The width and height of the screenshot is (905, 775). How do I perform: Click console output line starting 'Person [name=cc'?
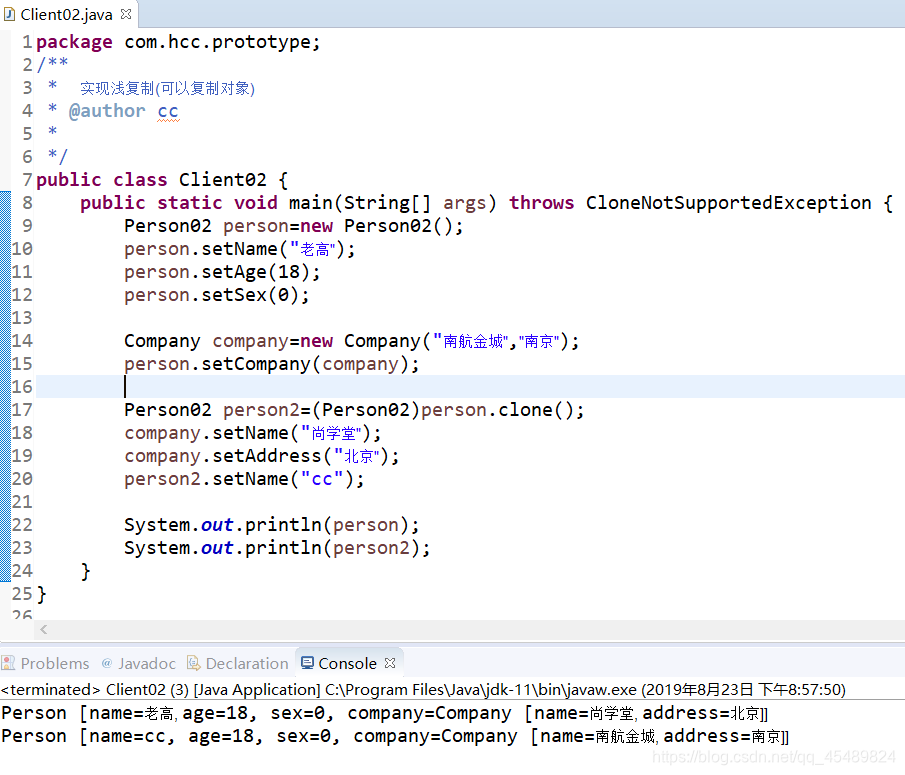(395, 736)
